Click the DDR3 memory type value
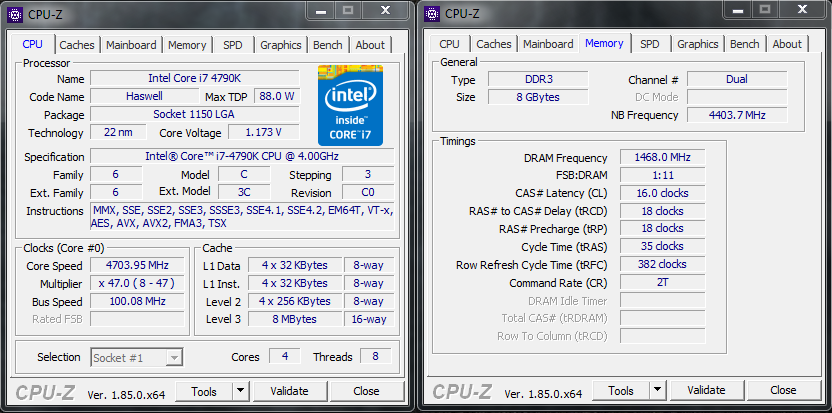Viewport: 832px width, 413px height. click(x=538, y=79)
